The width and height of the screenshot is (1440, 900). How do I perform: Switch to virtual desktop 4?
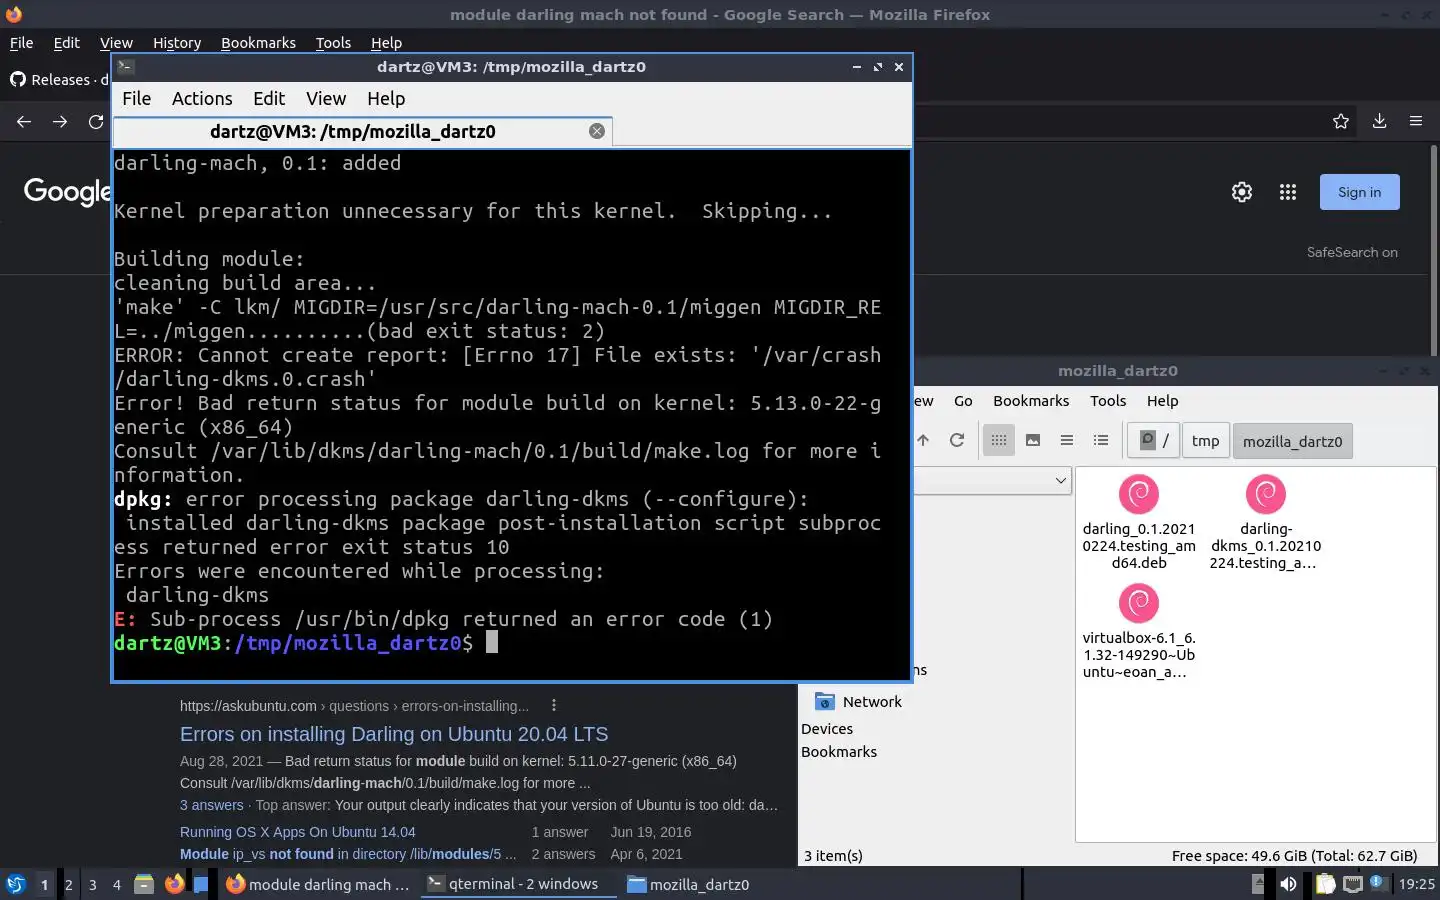coord(117,884)
